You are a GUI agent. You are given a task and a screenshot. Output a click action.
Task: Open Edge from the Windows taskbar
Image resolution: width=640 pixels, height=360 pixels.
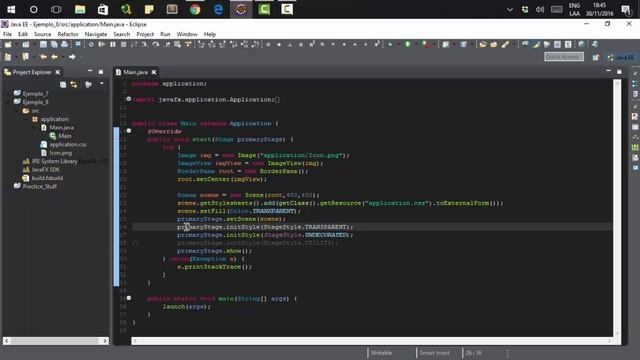[218, 9]
